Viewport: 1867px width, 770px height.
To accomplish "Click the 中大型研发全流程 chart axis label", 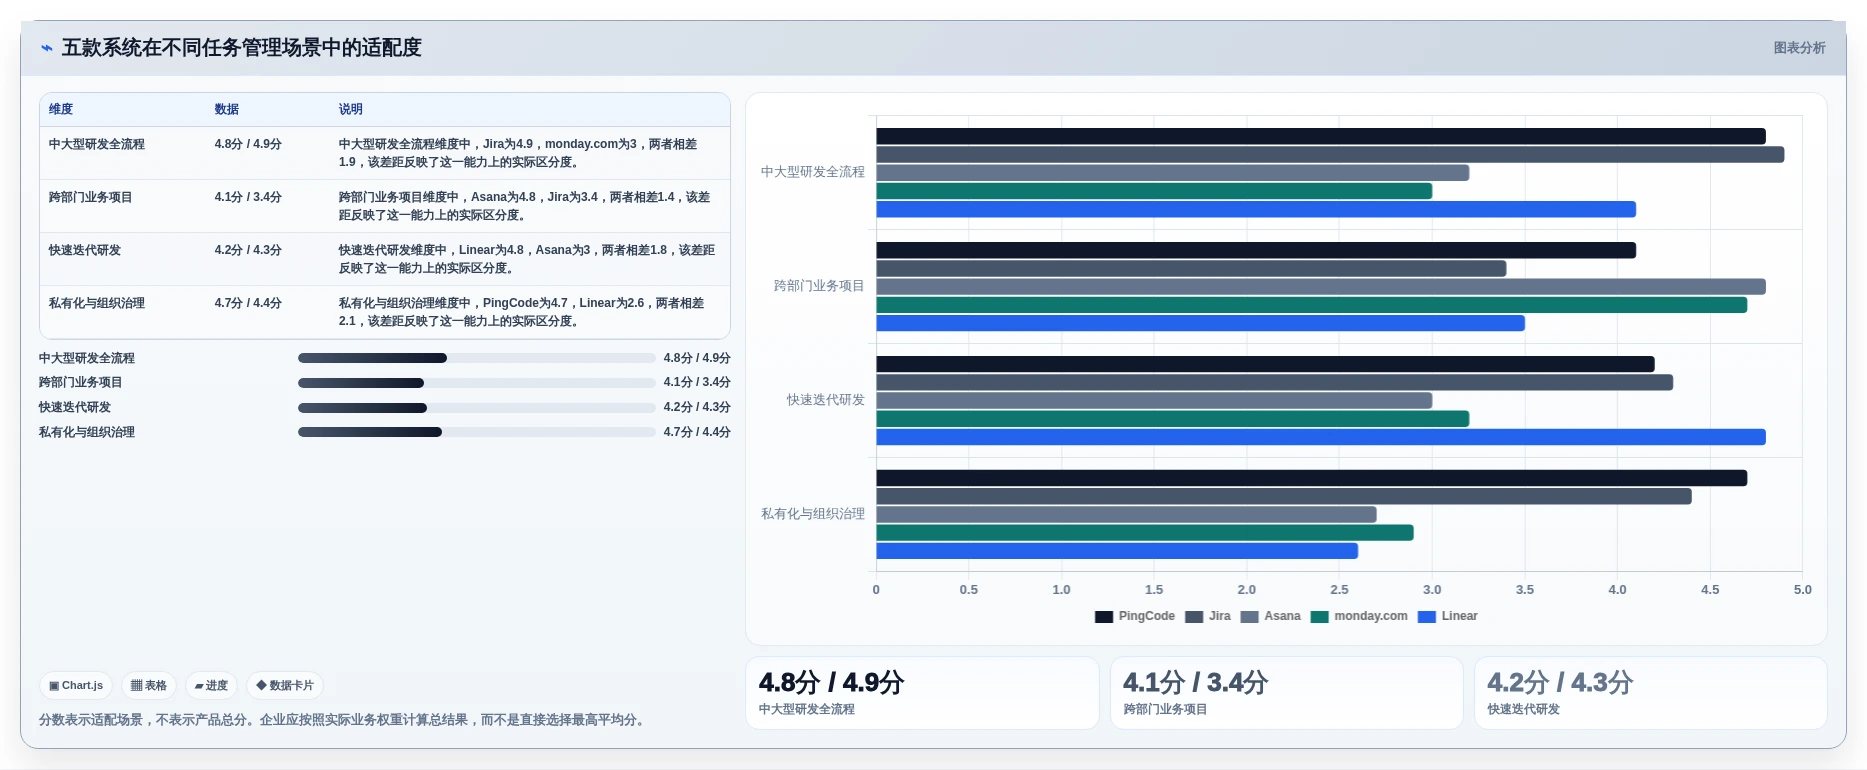I will [x=813, y=172].
